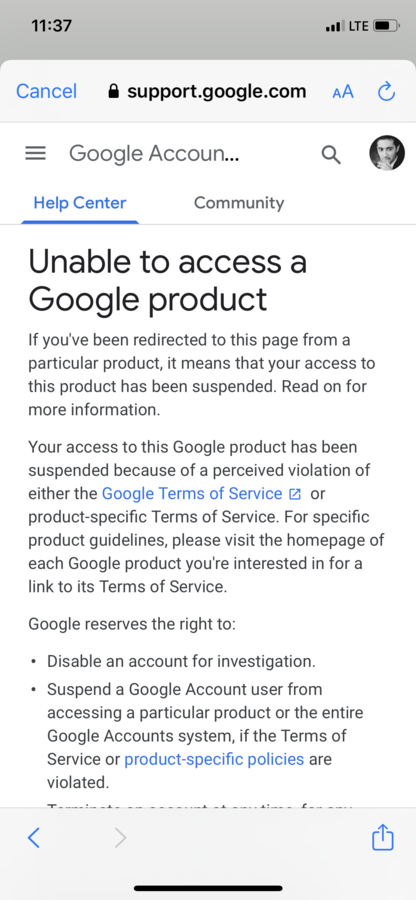
Task: Reload the page with refresh icon
Action: click(x=386, y=91)
